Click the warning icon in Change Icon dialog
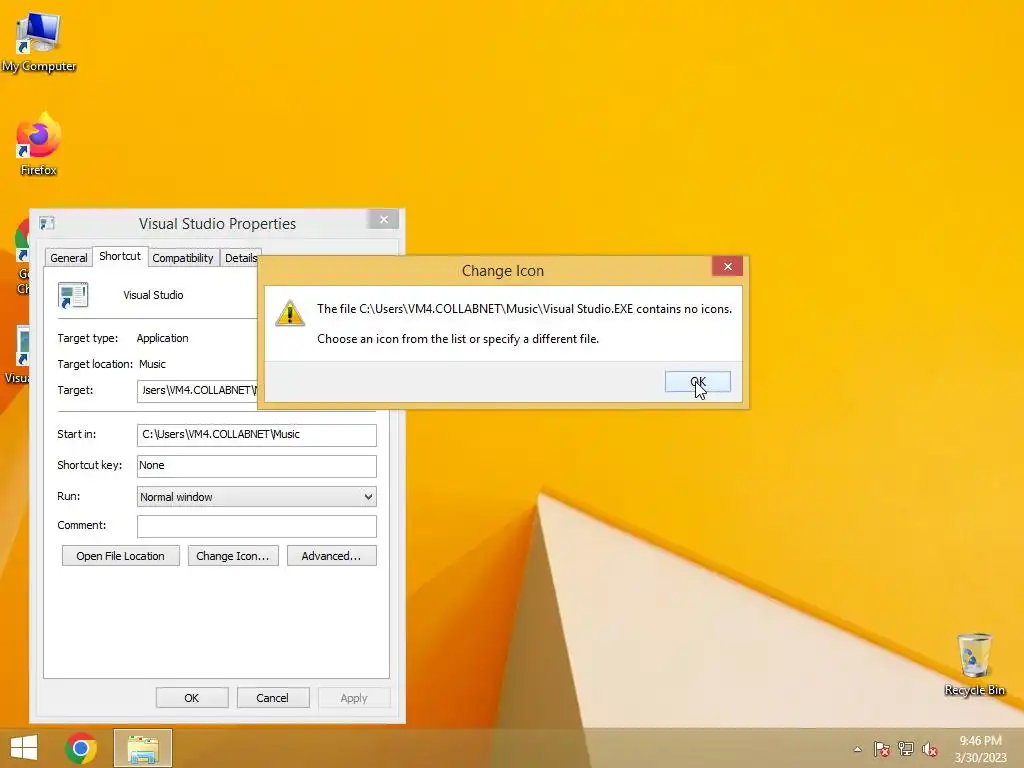The image size is (1024, 768). (x=290, y=313)
